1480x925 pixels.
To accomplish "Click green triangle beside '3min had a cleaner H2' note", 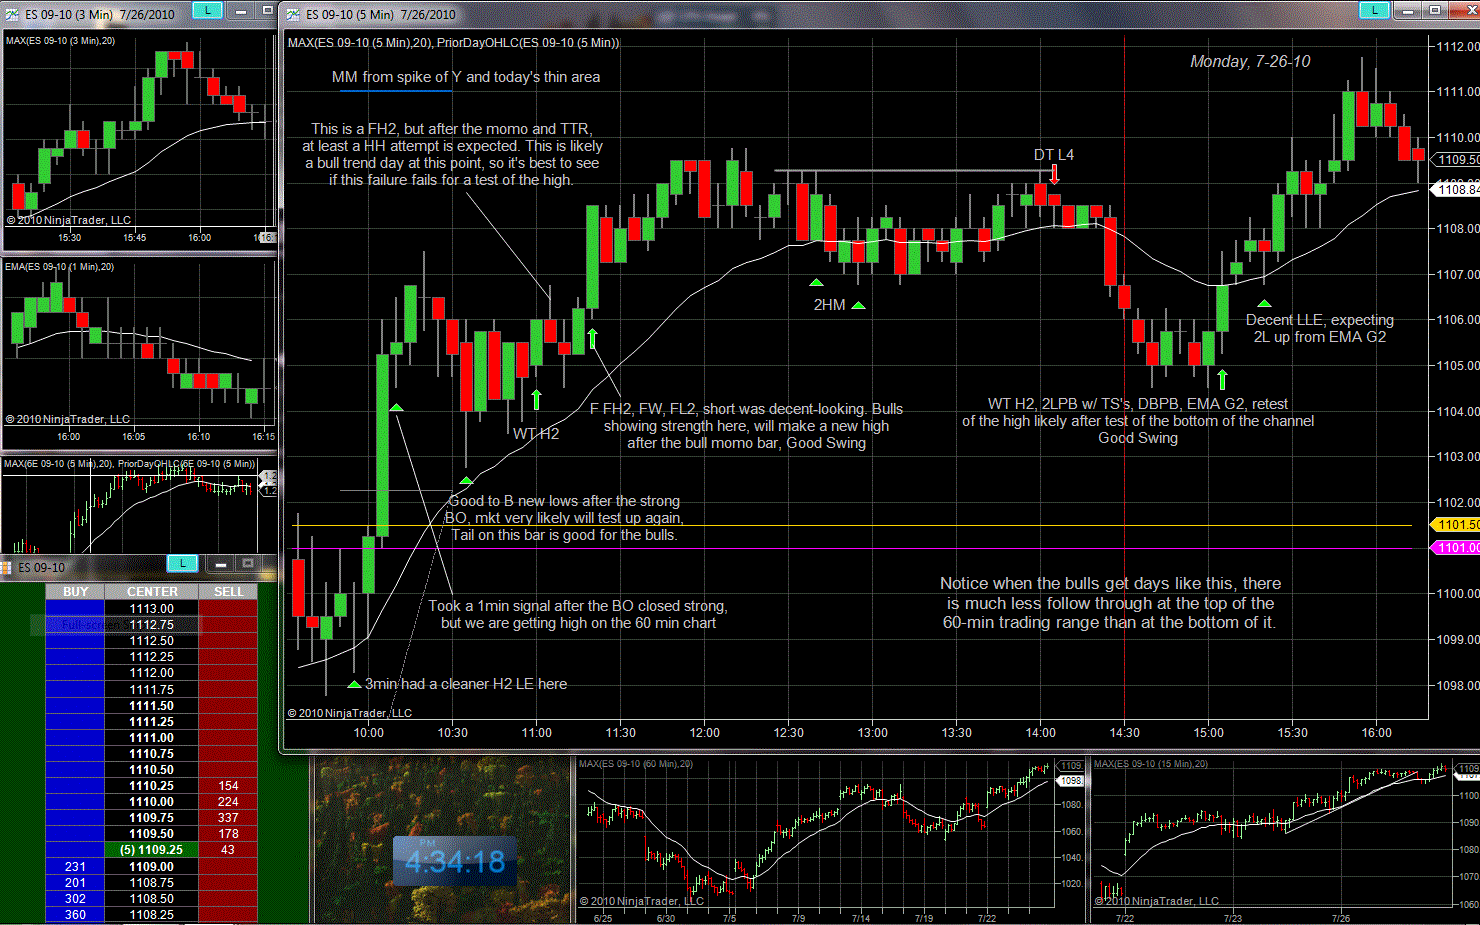I will tap(354, 685).
